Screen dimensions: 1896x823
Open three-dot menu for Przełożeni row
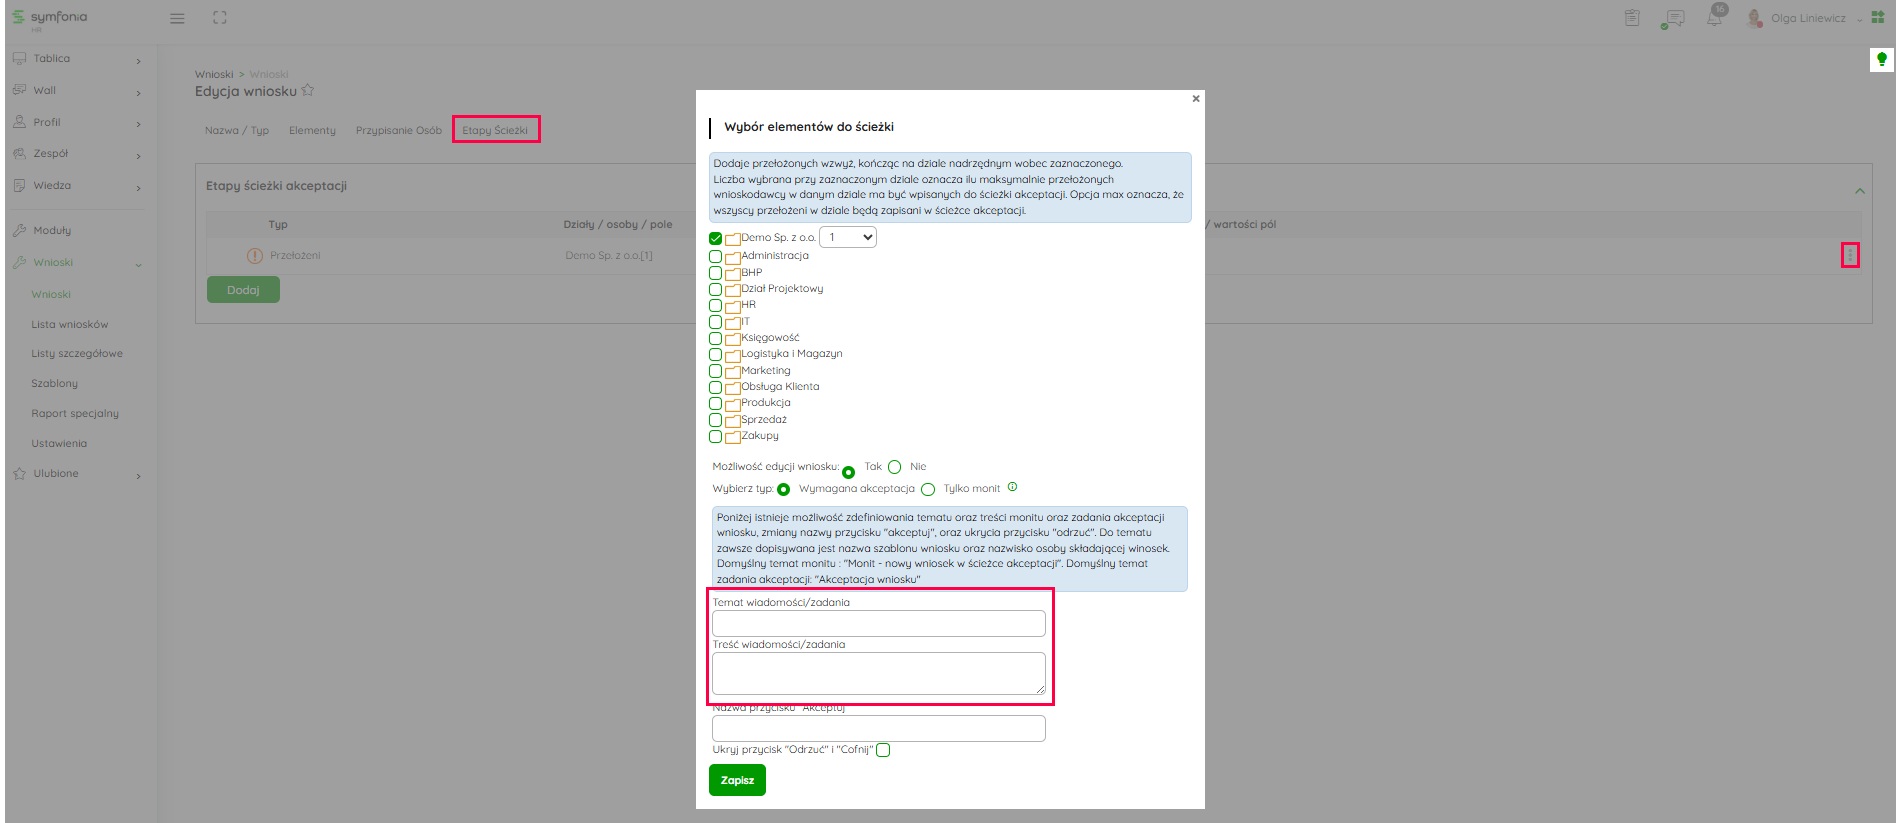1850,256
